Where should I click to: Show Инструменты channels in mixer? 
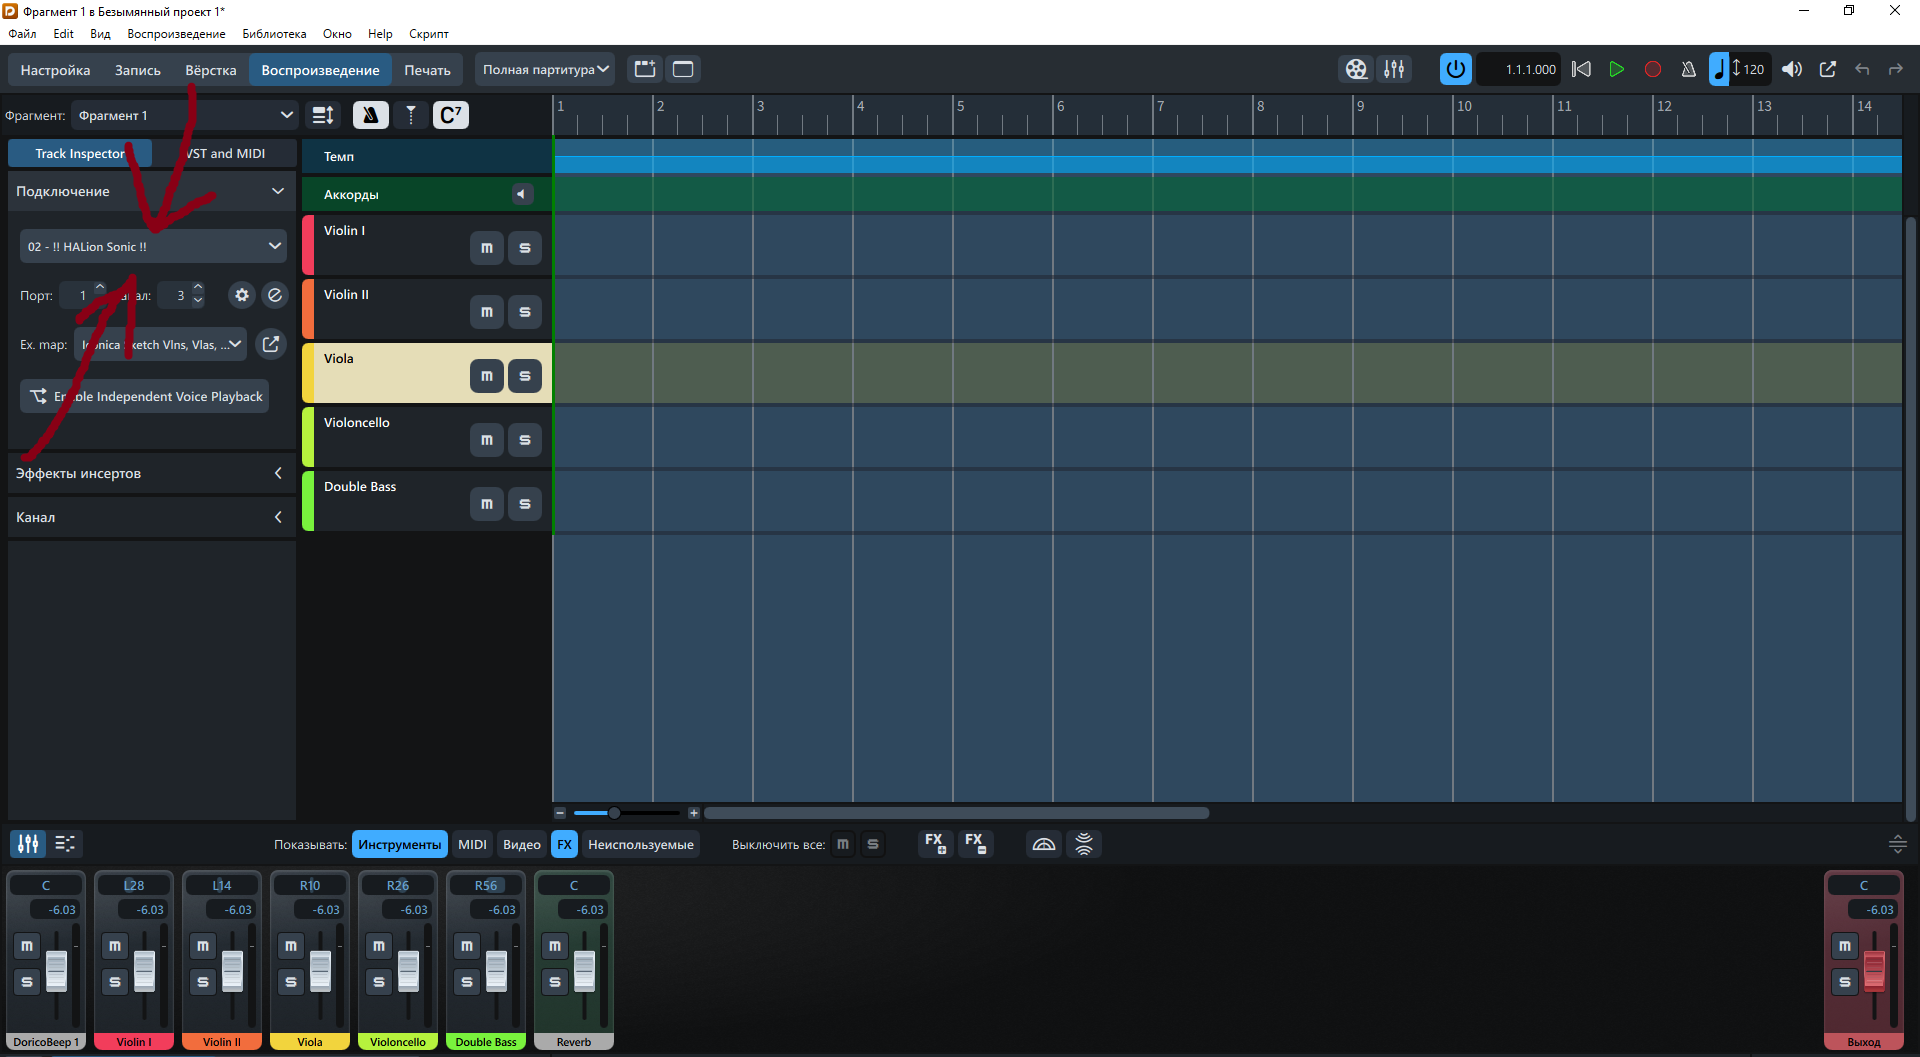click(399, 844)
